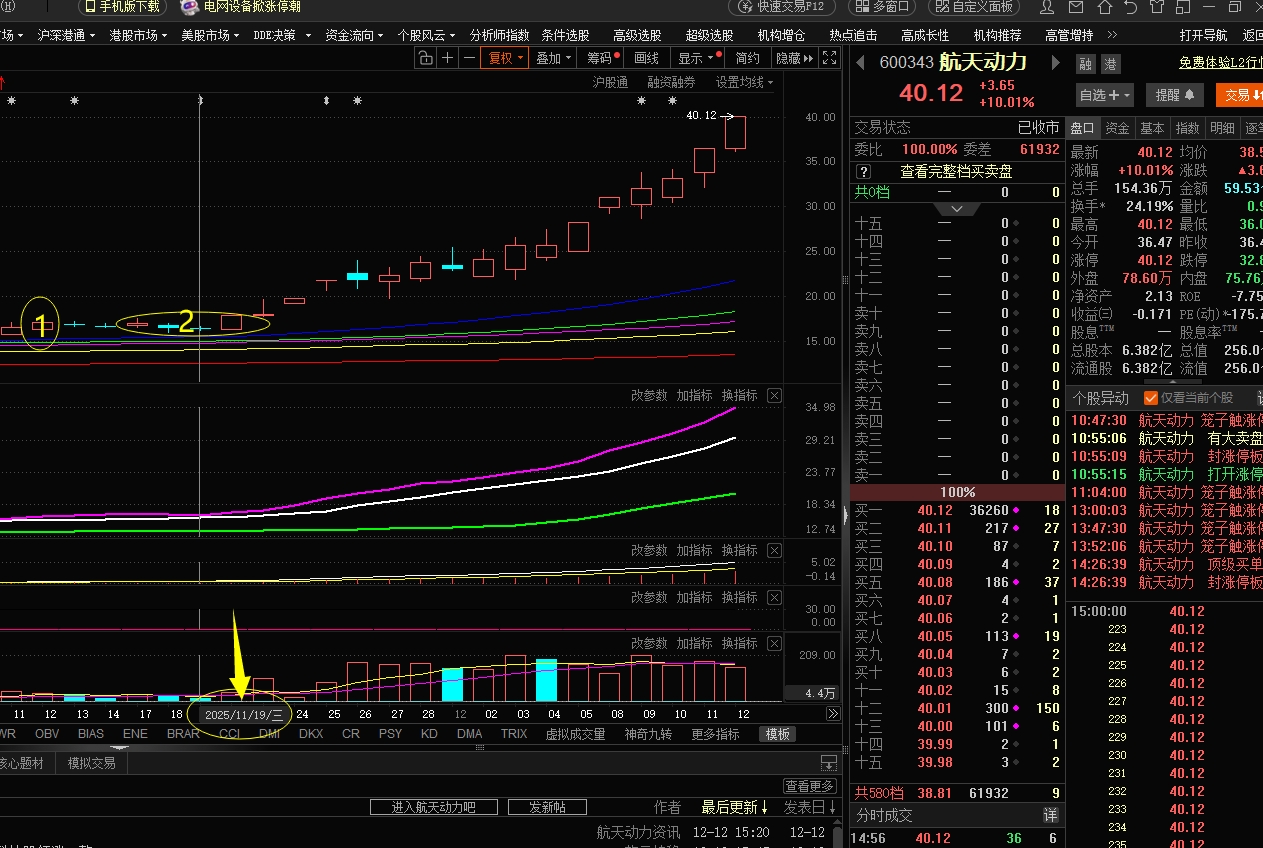Zoom out chart with minus icon
The image size is (1263, 848).
pos(469,58)
